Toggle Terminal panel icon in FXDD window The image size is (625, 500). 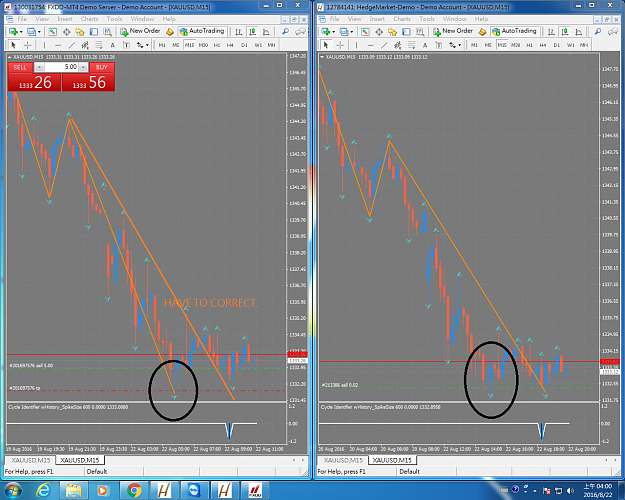tap(94, 31)
